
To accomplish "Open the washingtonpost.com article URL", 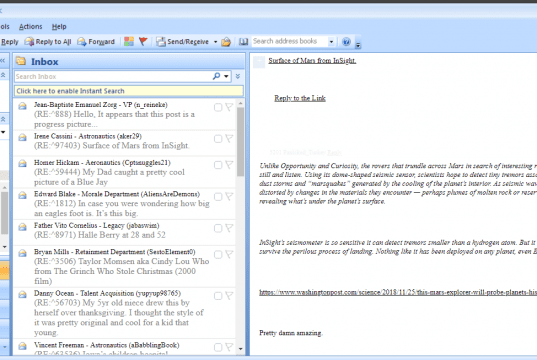I will click(398, 293).
